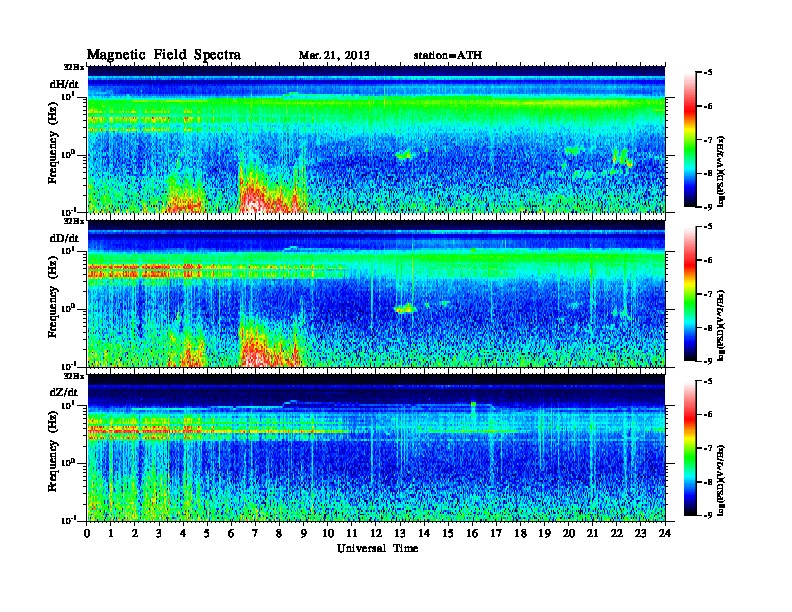Click the 16 UT spot near 10 Hz in dZ/dt panel
This screenshot has height=612, width=792.
click(x=473, y=405)
